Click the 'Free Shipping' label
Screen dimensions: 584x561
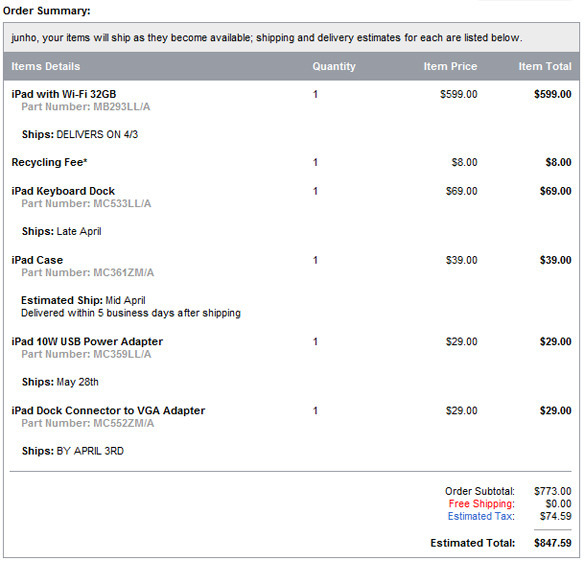point(481,504)
